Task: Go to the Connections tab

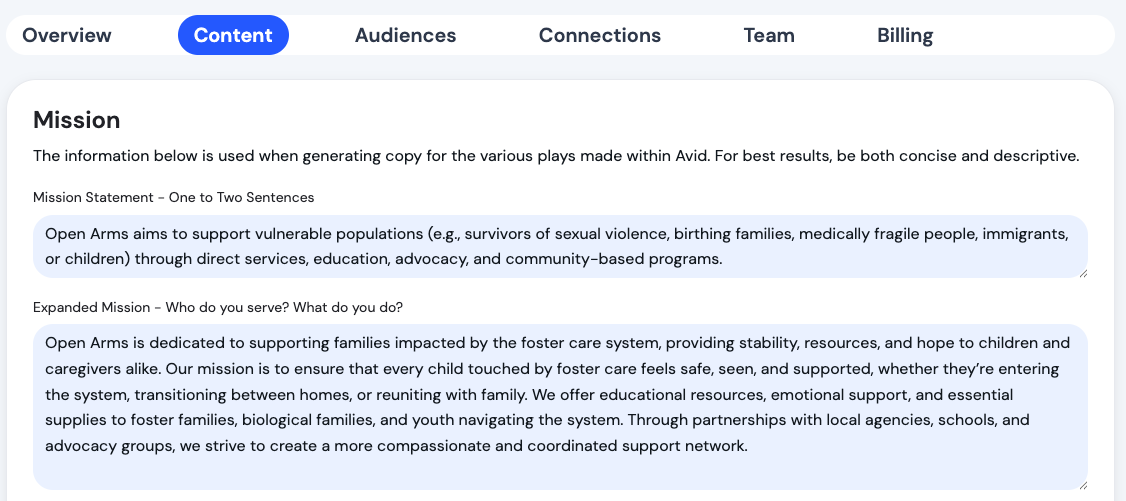Action: [x=599, y=36]
